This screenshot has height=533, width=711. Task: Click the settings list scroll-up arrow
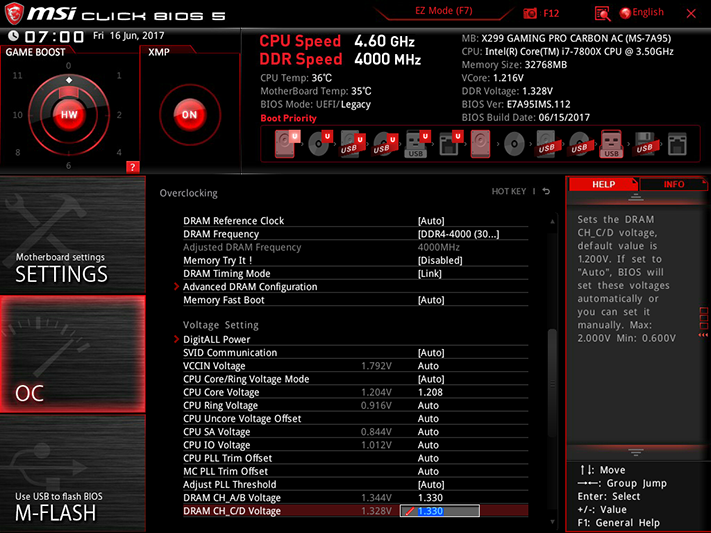pos(552,221)
